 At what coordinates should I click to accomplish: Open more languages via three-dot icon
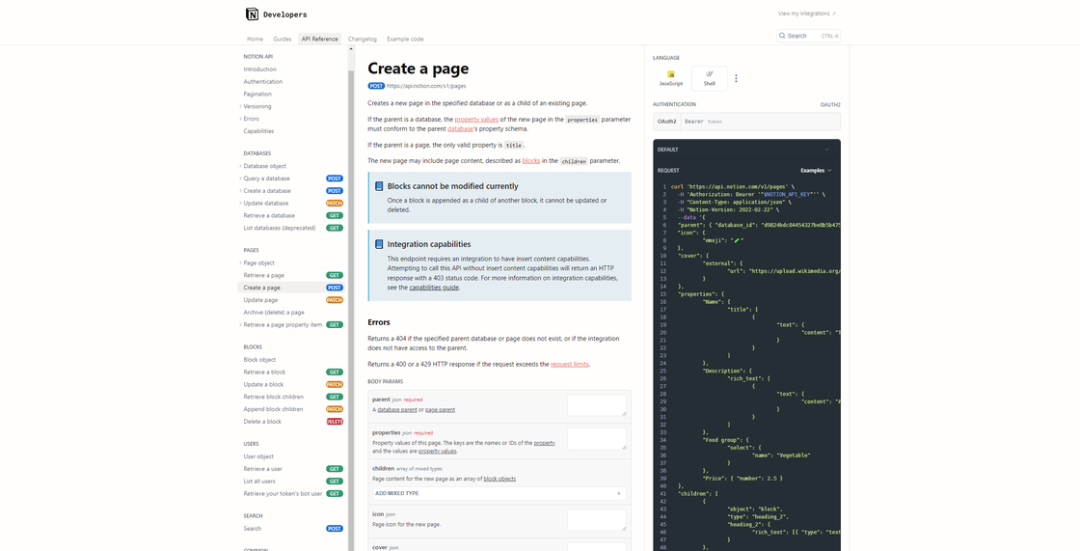736,79
